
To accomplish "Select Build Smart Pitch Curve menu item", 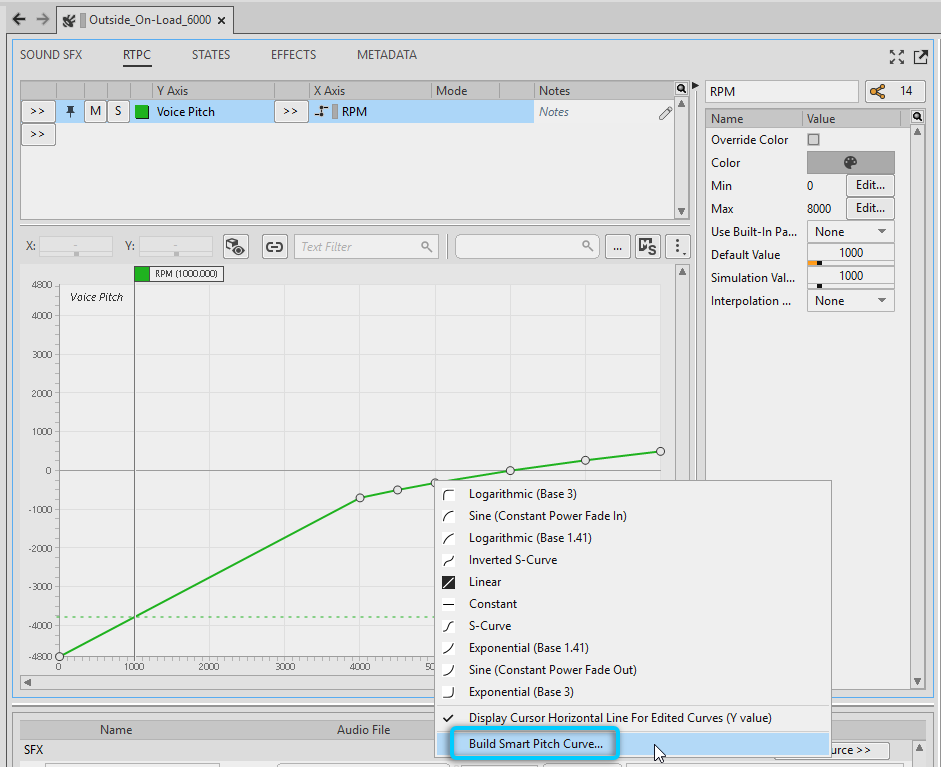I will 536,744.
